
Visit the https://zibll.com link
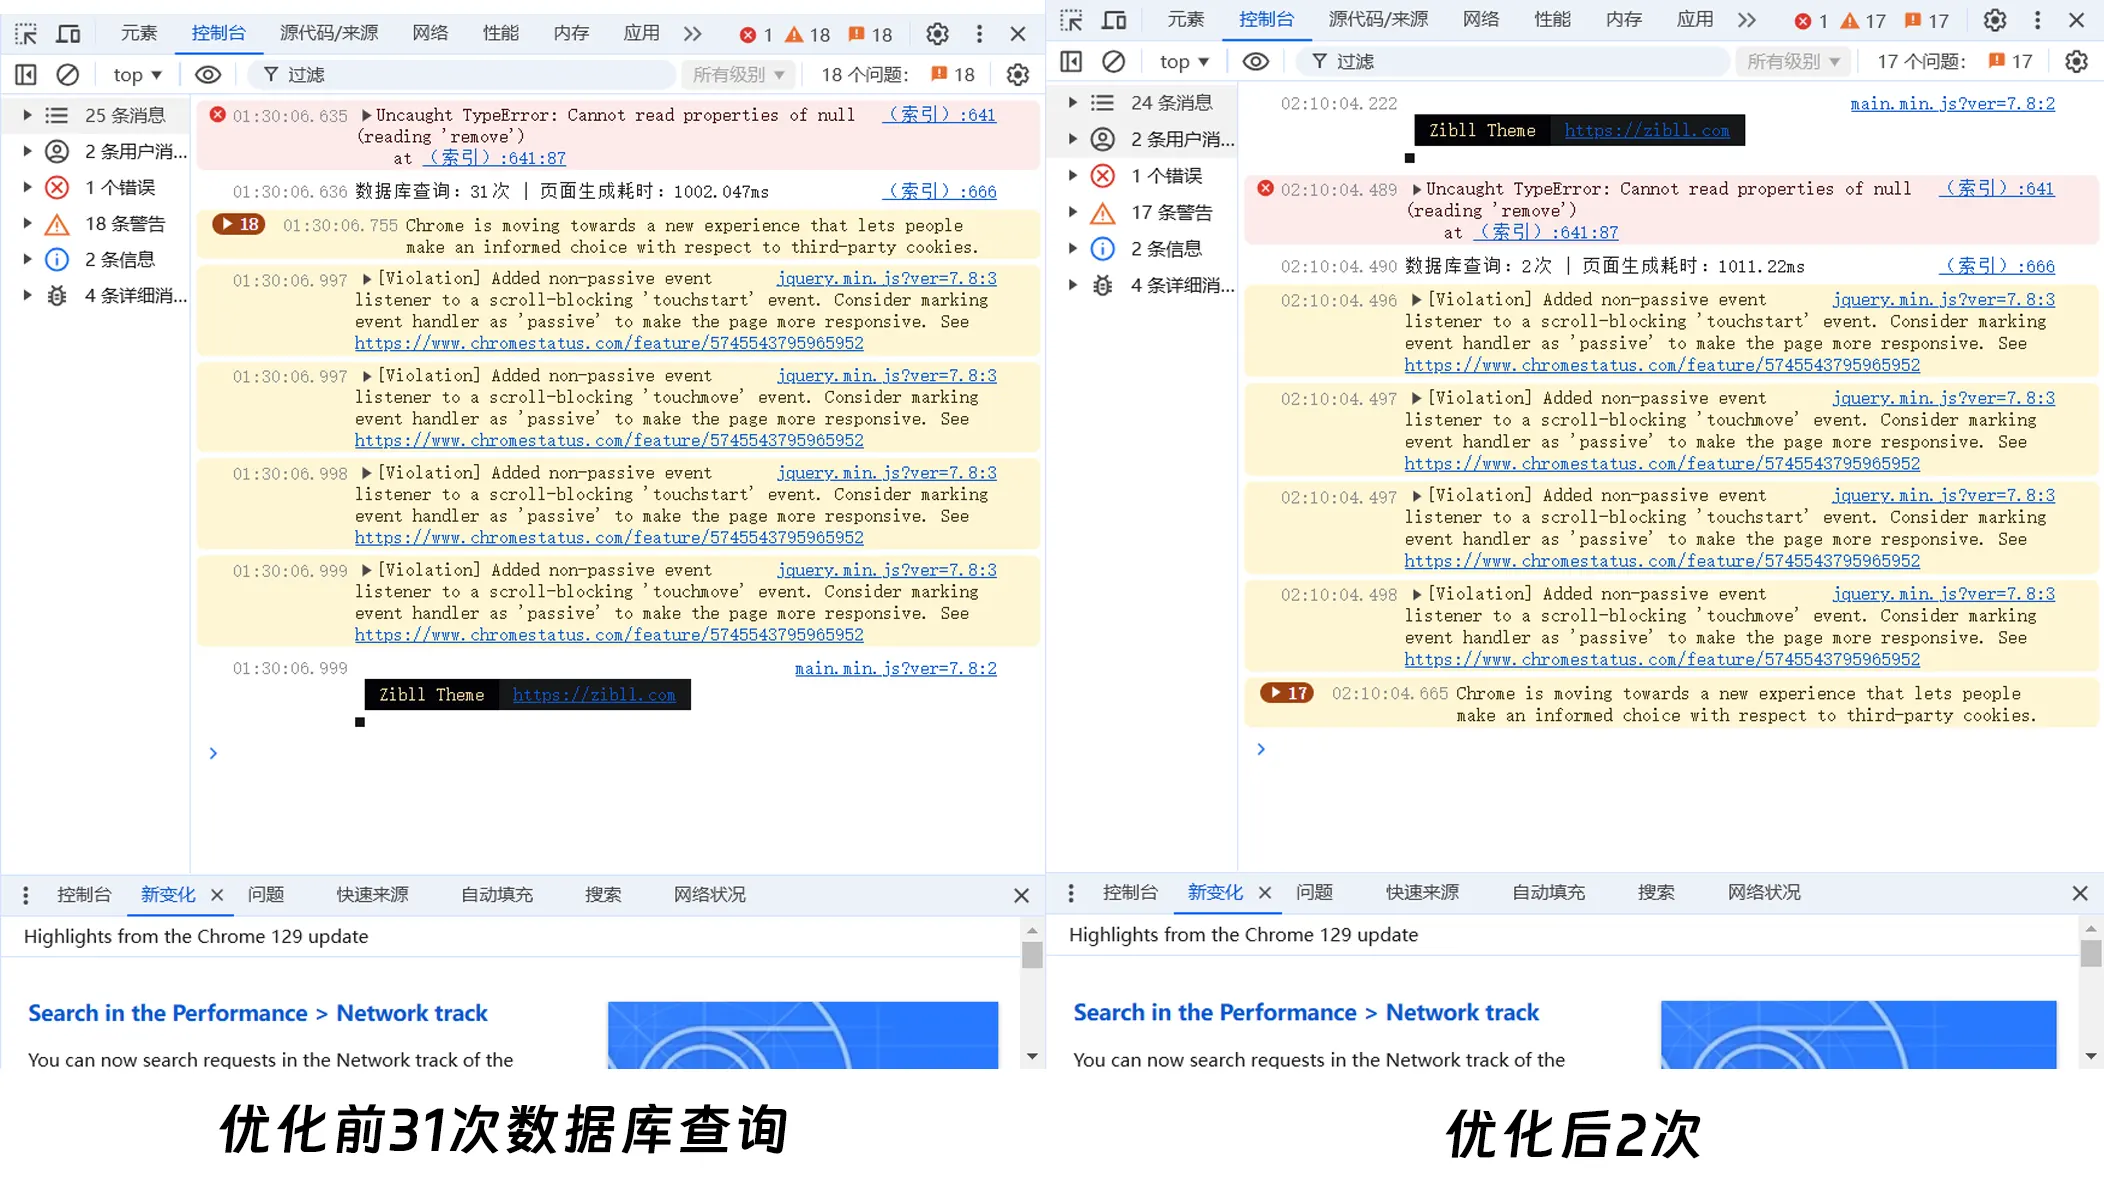596,694
